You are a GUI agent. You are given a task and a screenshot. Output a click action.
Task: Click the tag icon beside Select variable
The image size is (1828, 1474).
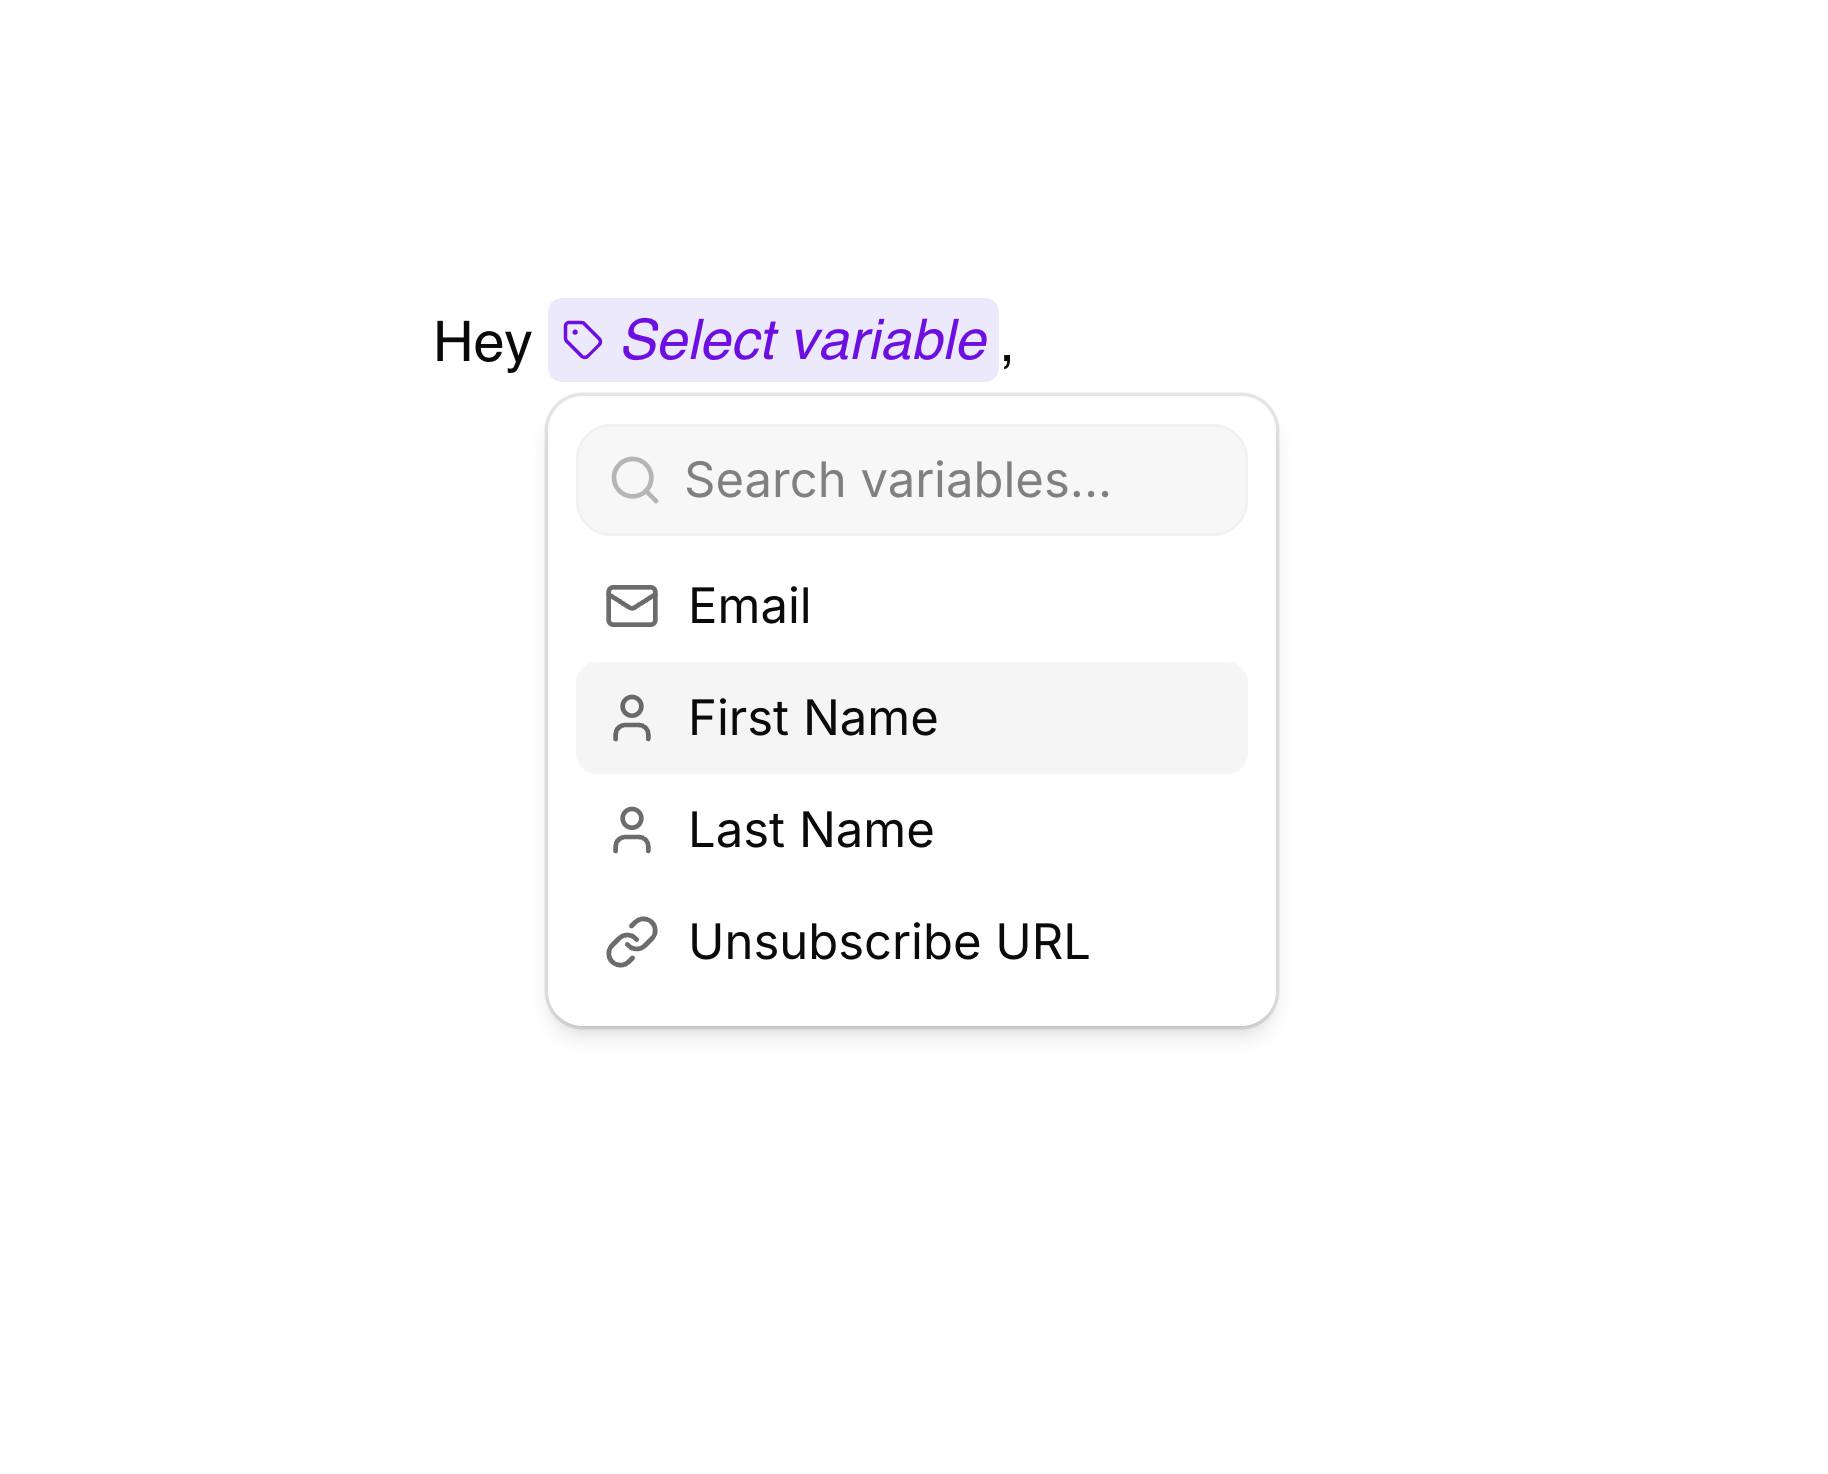585,341
